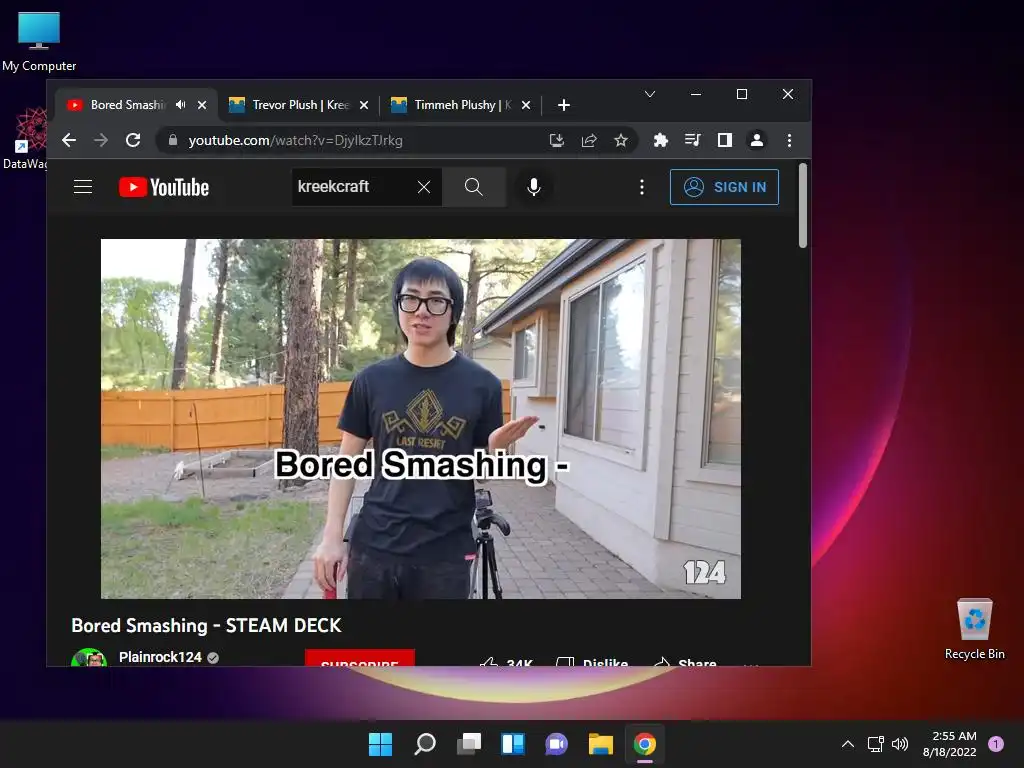Reload the YouTube page
This screenshot has width=1024, height=768.
pos(133,140)
